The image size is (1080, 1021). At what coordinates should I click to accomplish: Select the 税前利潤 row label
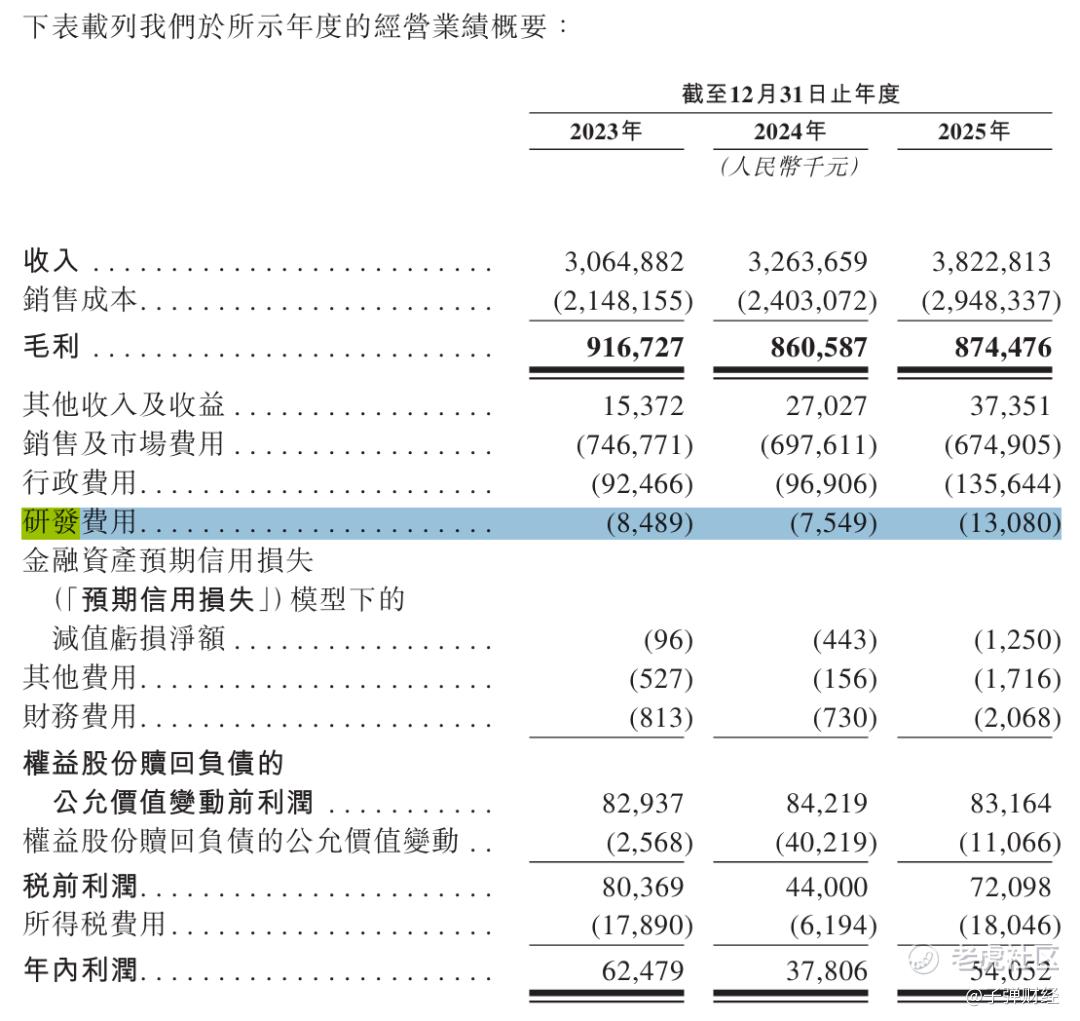[81, 886]
